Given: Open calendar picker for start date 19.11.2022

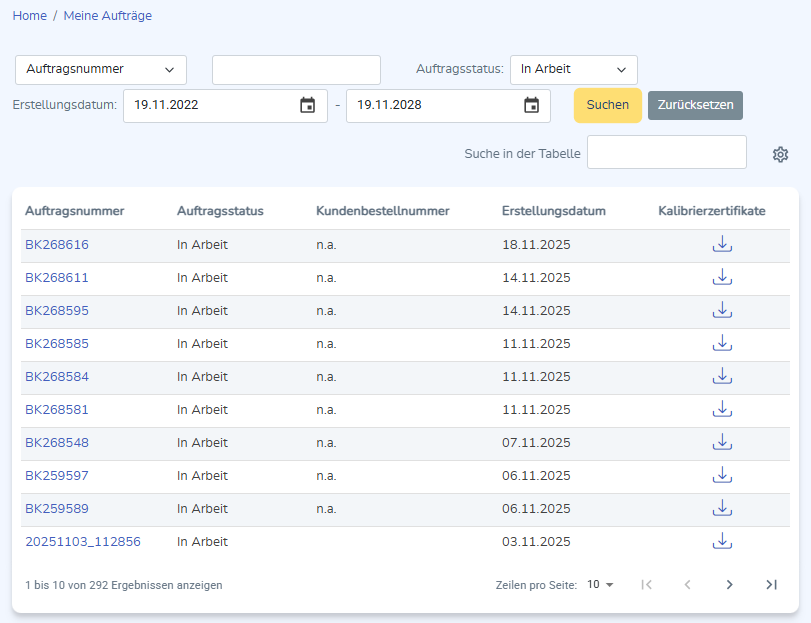Looking at the screenshot, I should (x=308, y=105).
